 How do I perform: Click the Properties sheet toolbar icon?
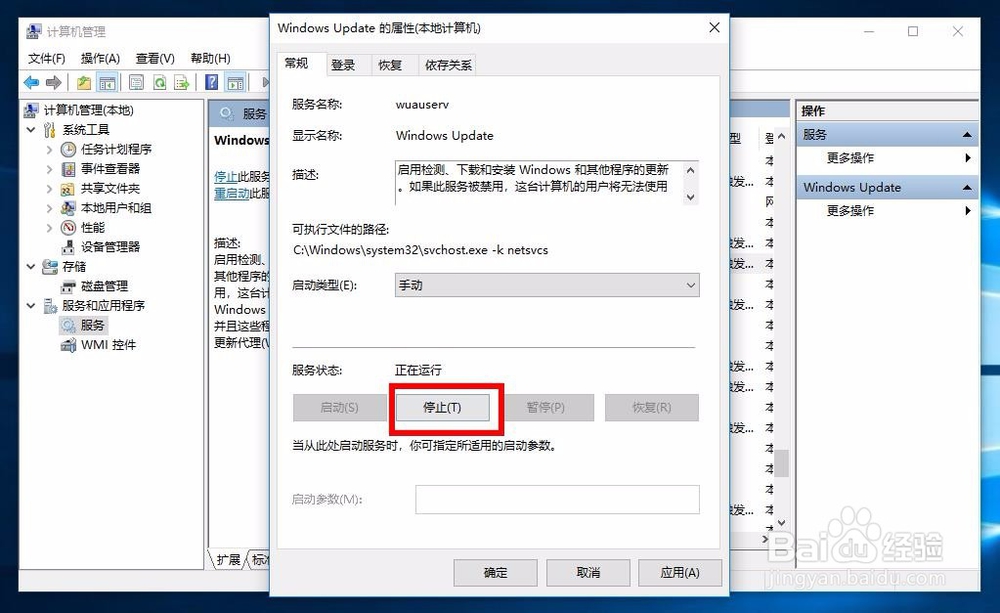point(136,82)
